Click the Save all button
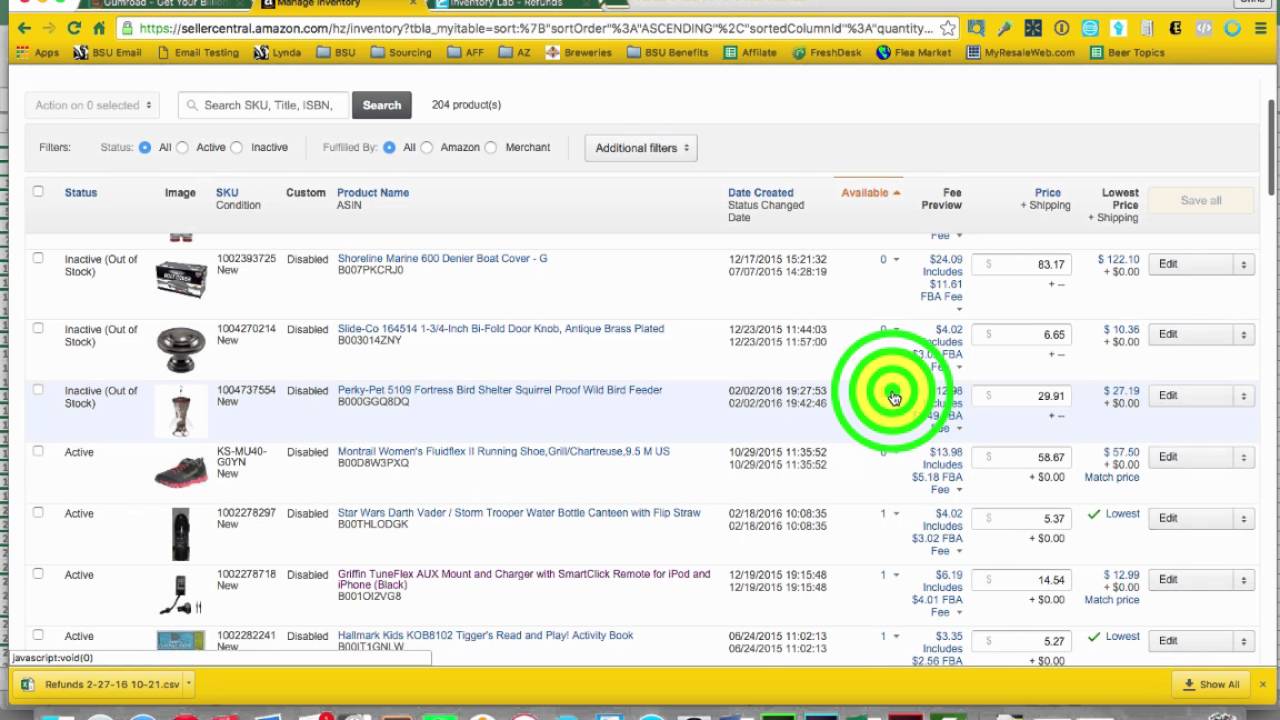The width and height of the screenshot is (1280, 720). click(x=1201, y=200)
